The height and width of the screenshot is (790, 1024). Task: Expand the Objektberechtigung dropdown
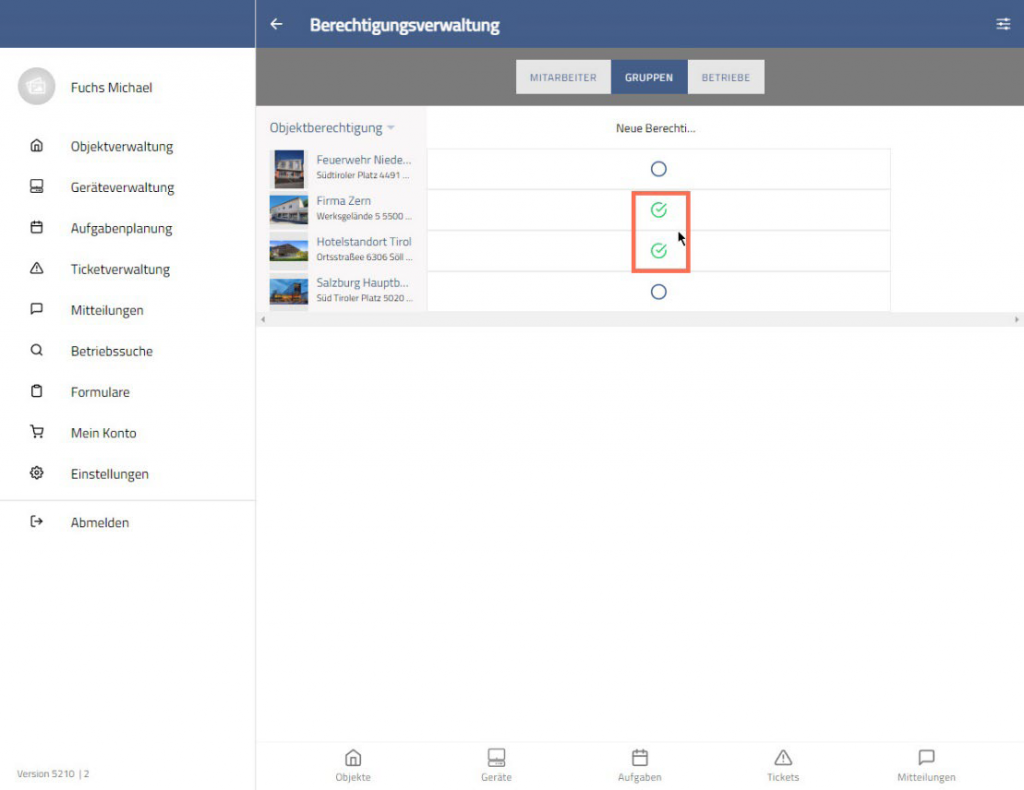pyautogui.click(x=333, y=128)
